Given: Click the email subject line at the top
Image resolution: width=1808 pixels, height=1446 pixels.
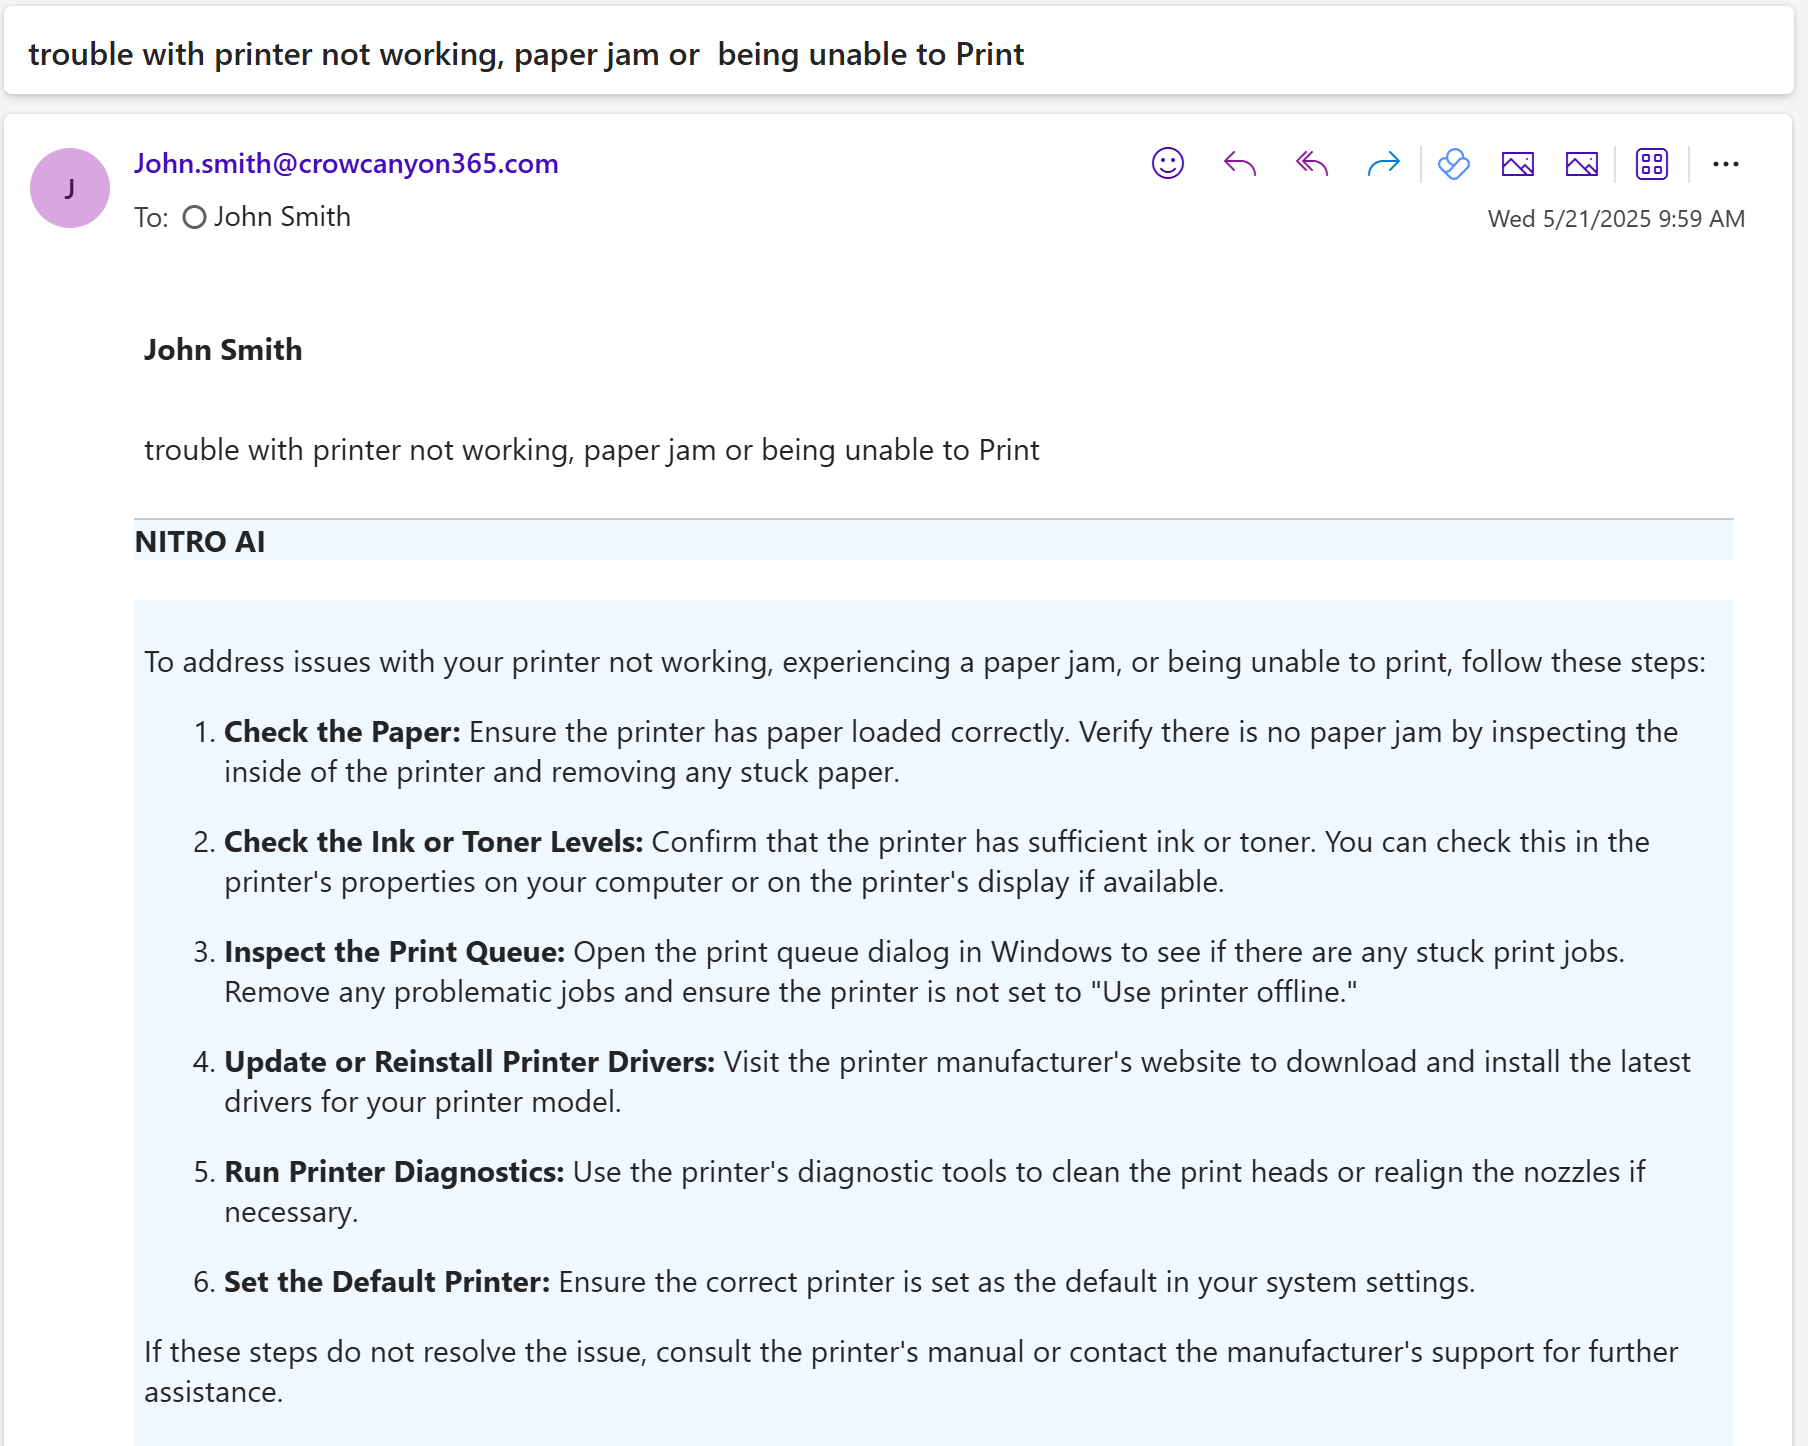Looking at the screenshot, I should click(x=526, y=54).
